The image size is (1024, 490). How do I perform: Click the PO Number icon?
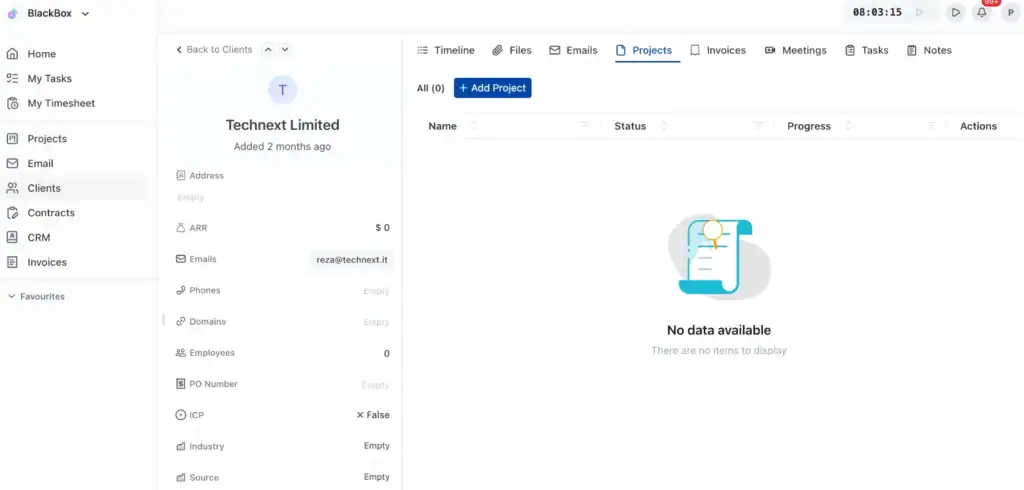[181, 384]
